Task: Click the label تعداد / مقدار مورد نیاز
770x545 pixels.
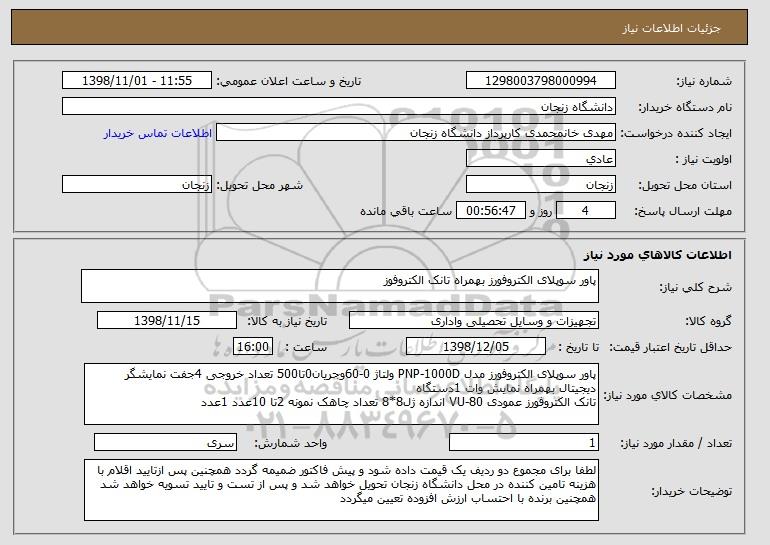Action: (676, 444)
